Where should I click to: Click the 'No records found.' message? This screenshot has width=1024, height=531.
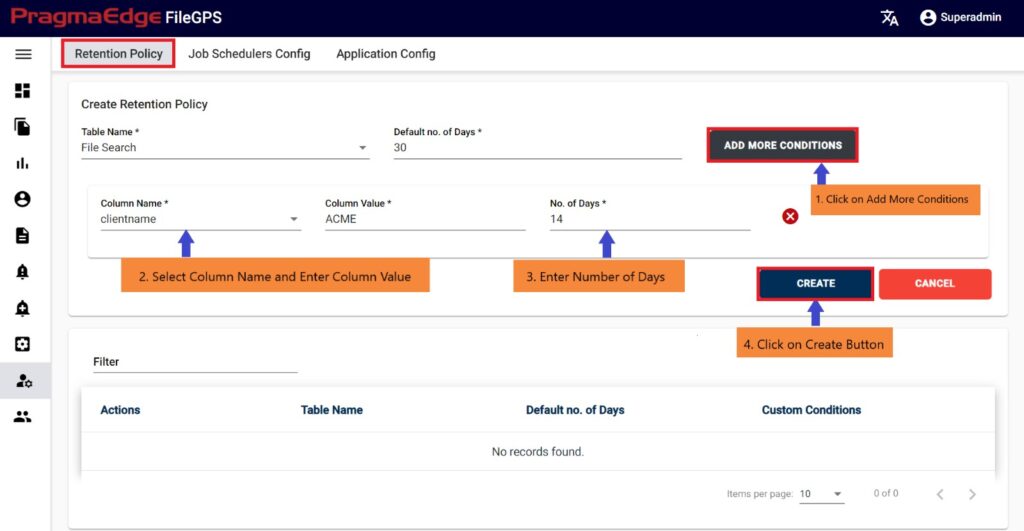537,452
